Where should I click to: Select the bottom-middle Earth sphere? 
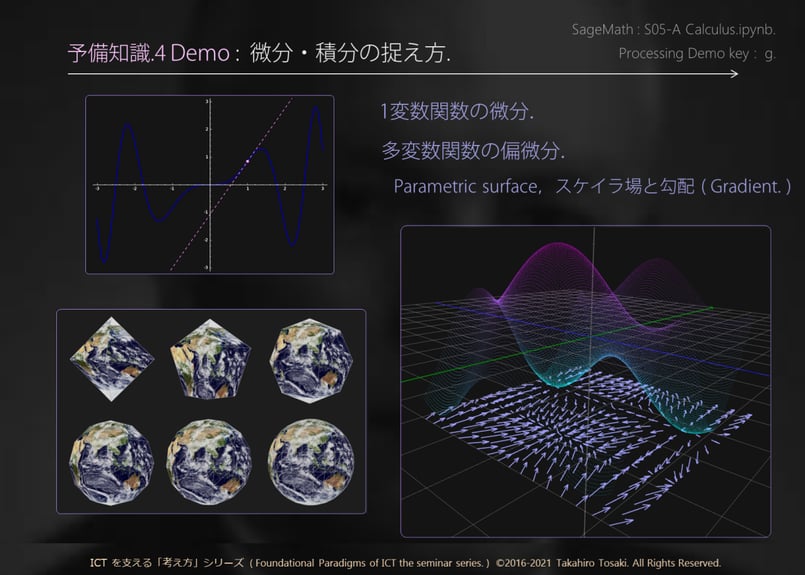(209, 462)
